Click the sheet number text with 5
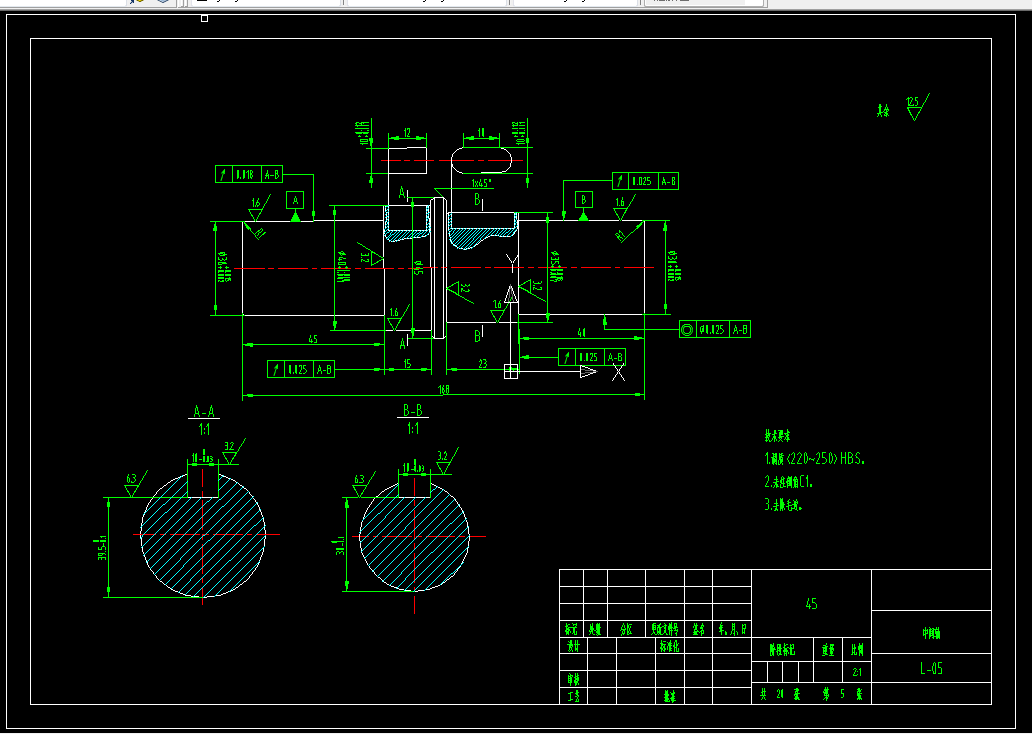 [x=842, y=694]
